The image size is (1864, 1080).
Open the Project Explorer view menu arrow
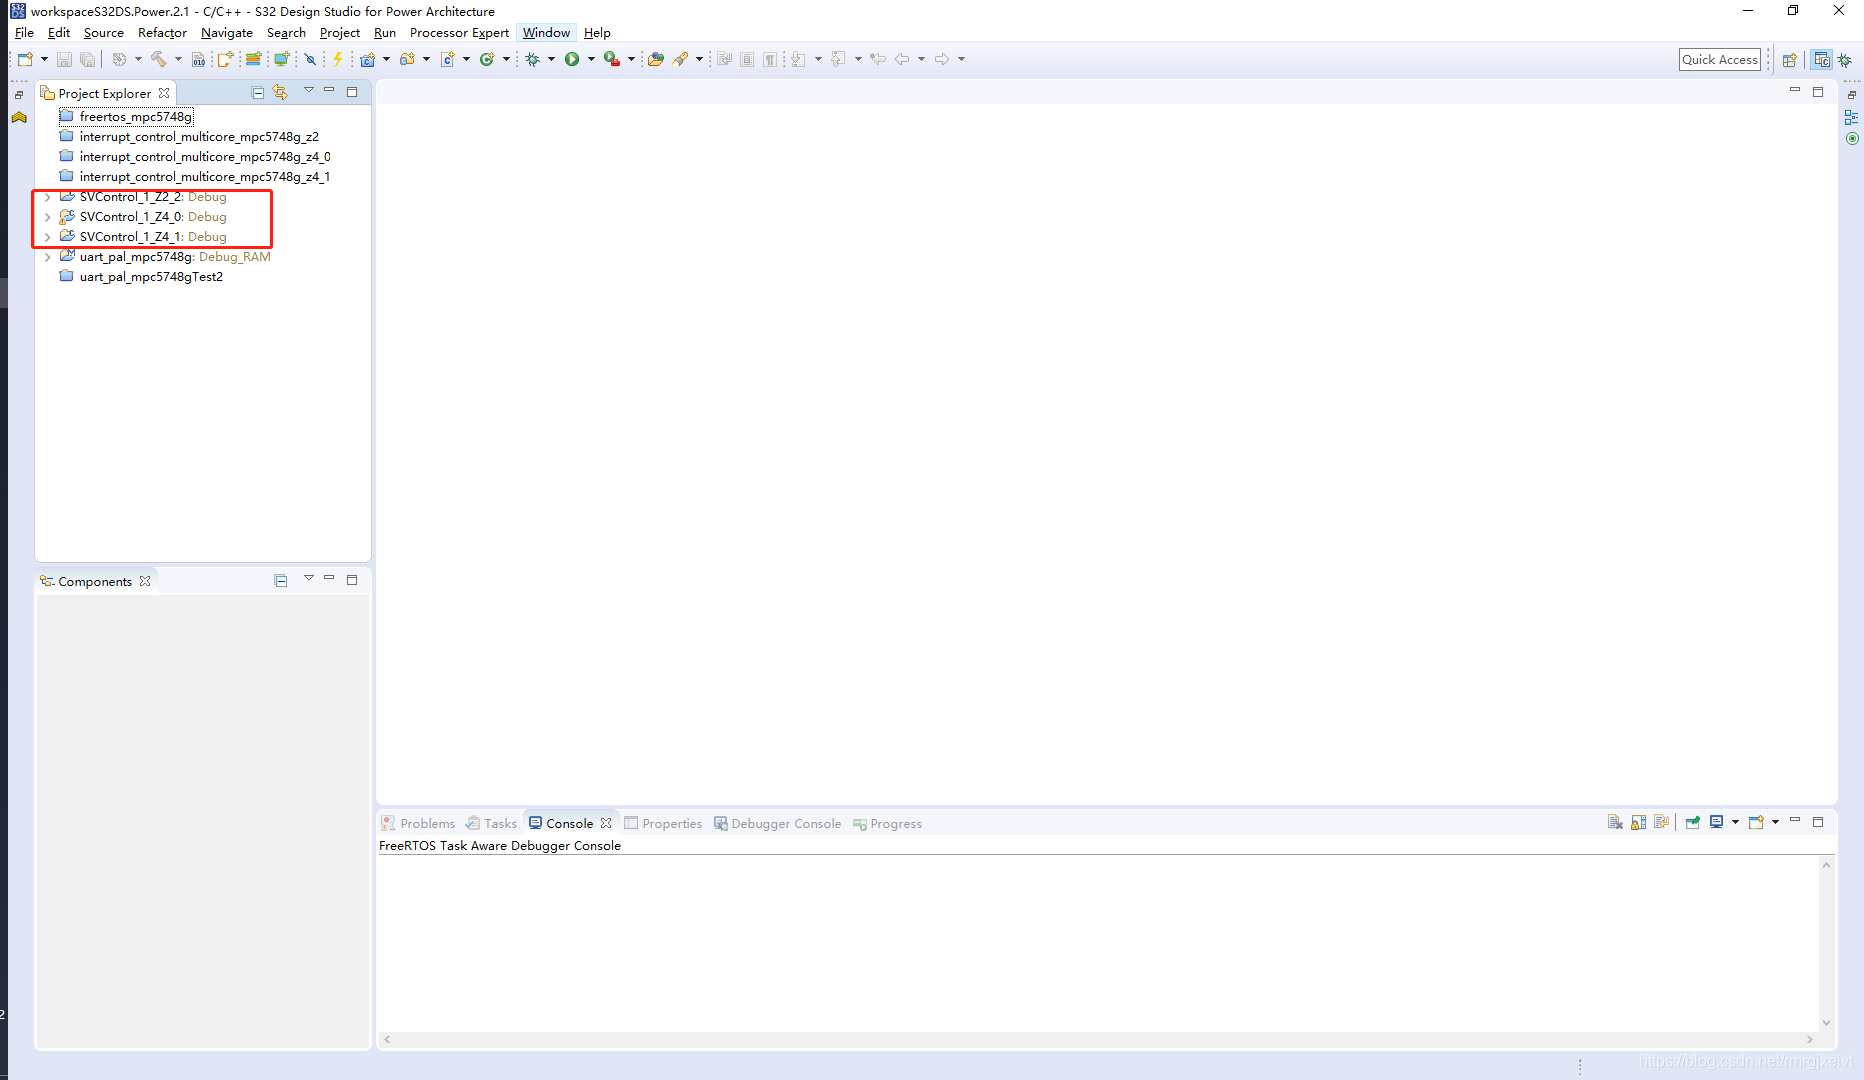tap(308, 90)
